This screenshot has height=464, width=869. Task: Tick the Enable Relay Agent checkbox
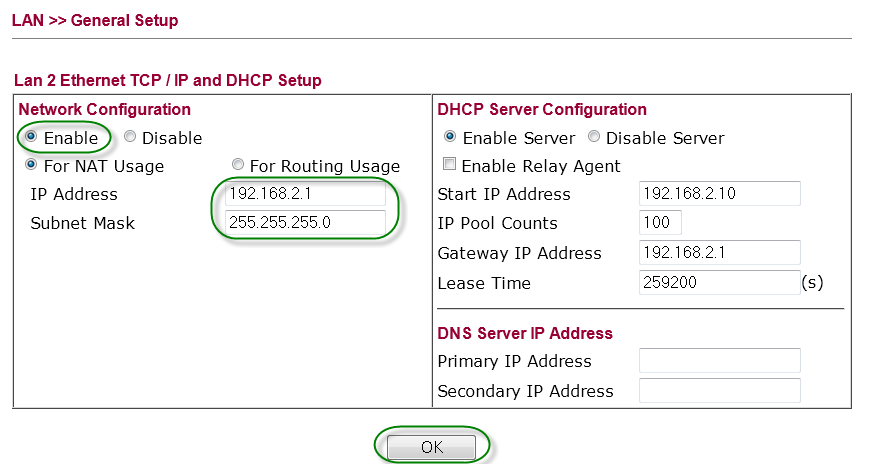[449, 165]
